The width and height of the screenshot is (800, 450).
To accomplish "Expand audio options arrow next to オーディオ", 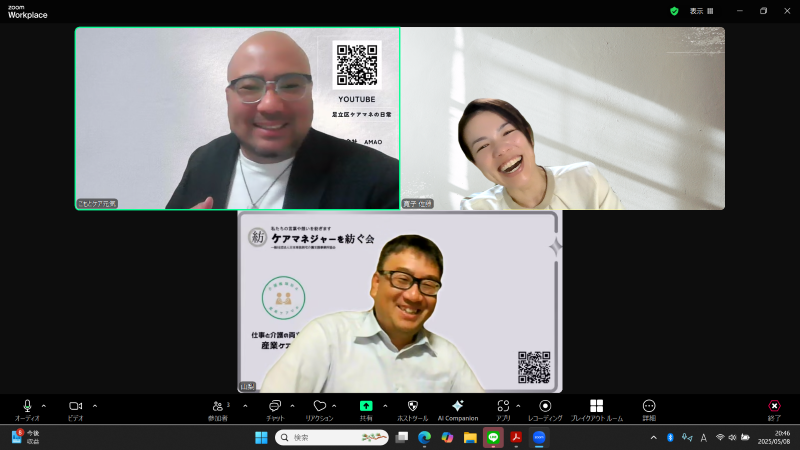I will tap(43, 406).
